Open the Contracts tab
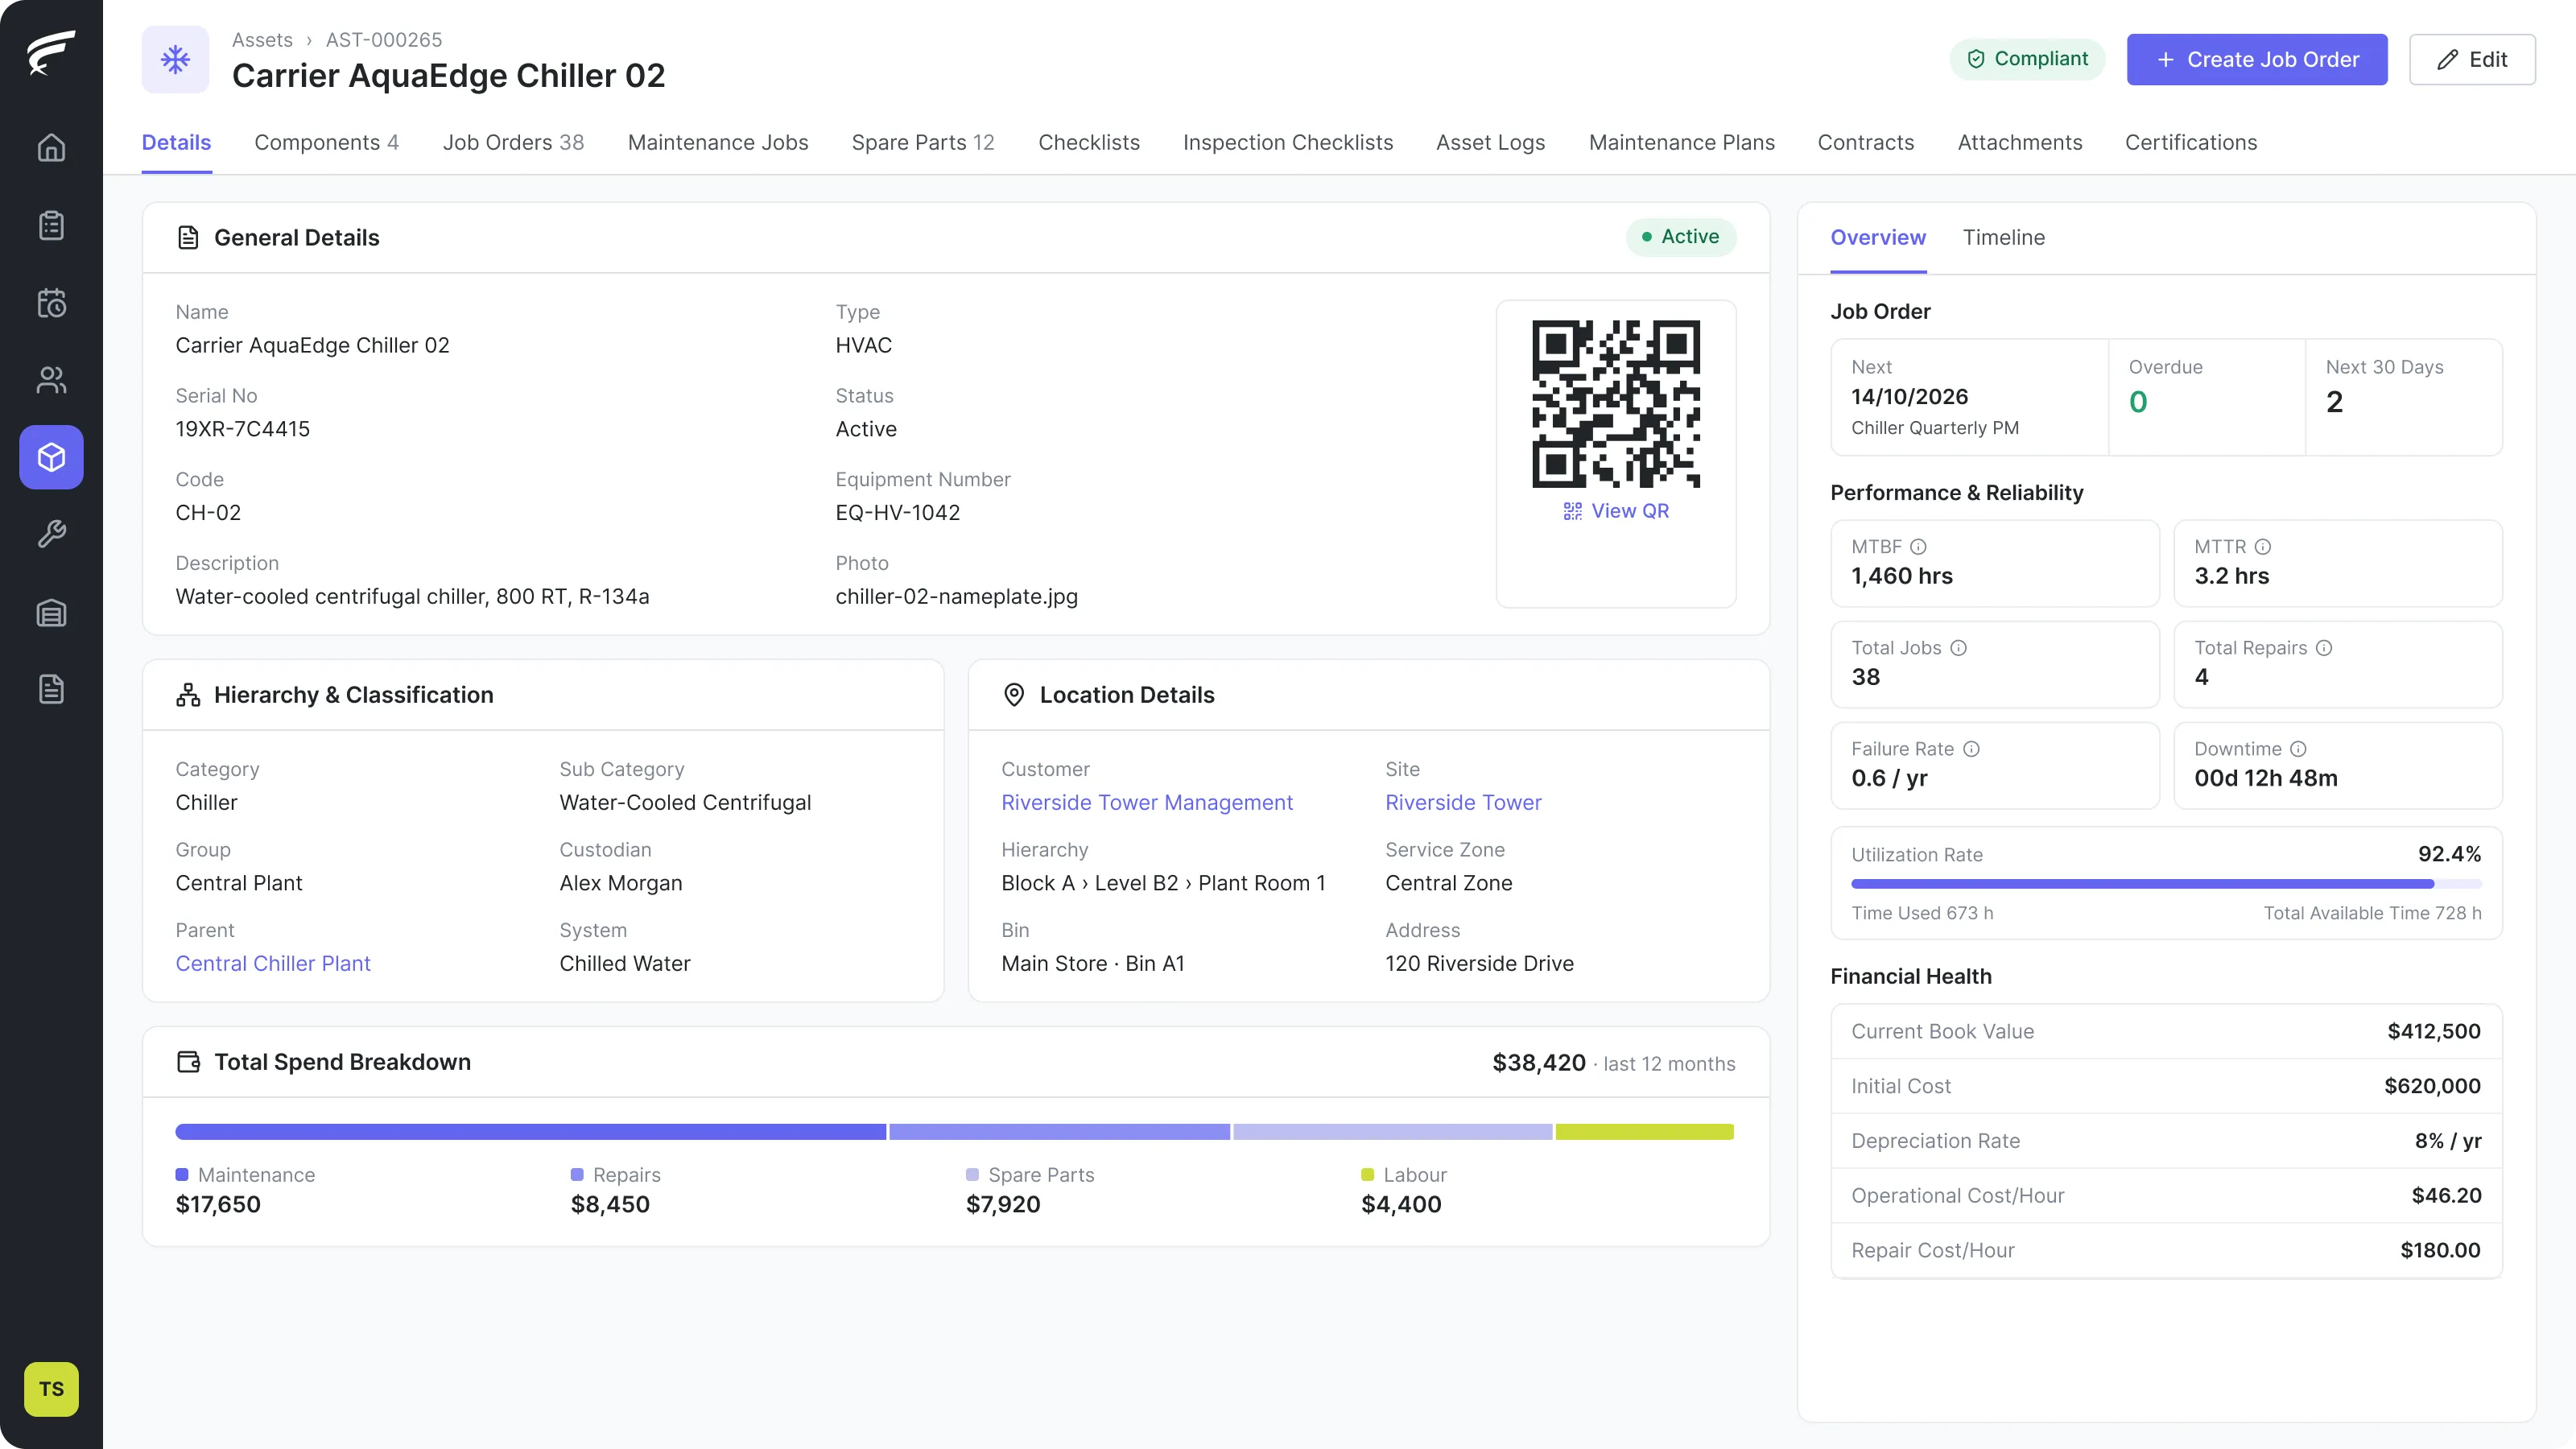 (x=1866, y=142)
